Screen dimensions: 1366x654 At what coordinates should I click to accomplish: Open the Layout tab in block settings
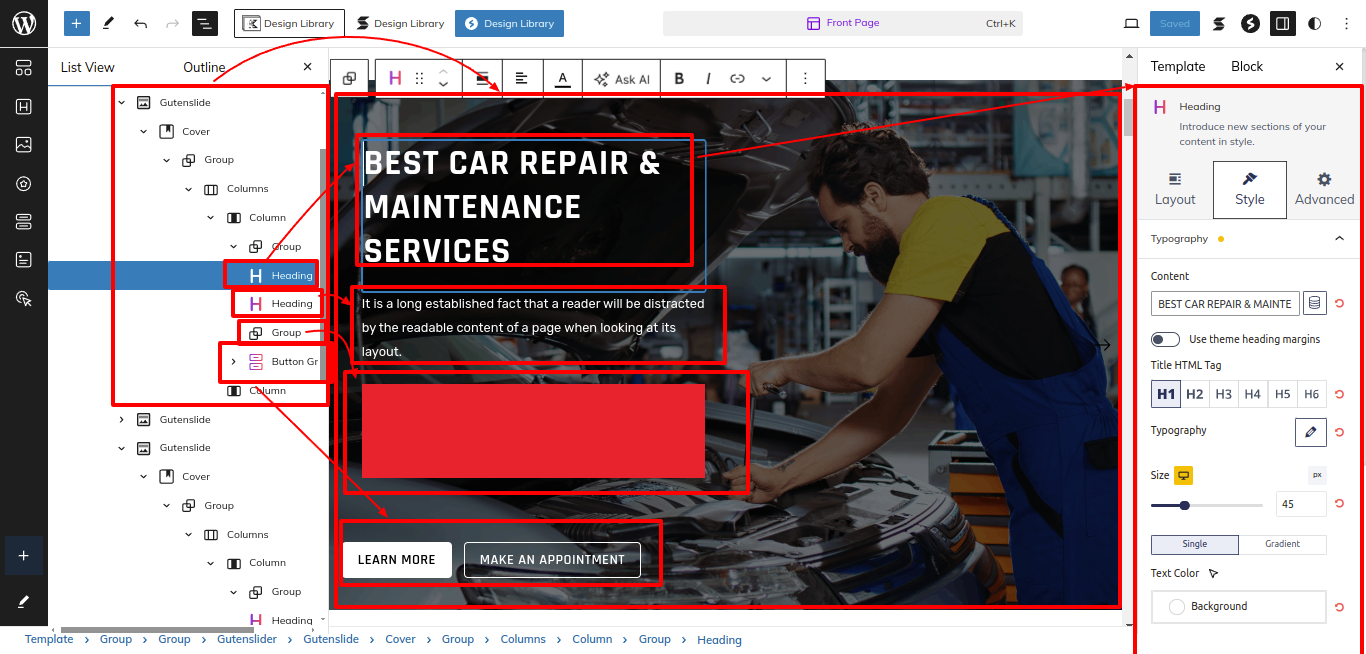click(1175, 189)
